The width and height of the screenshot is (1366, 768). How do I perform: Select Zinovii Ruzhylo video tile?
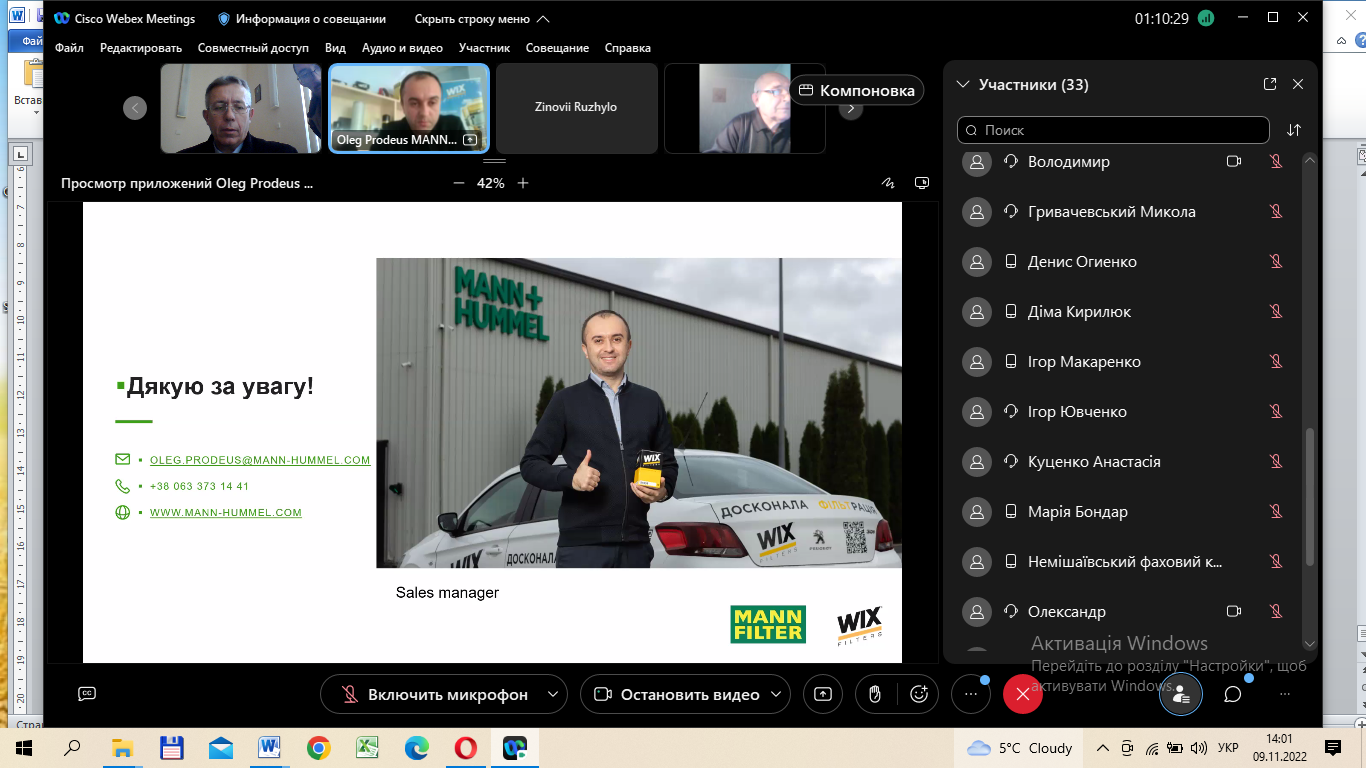pos(576,108)
